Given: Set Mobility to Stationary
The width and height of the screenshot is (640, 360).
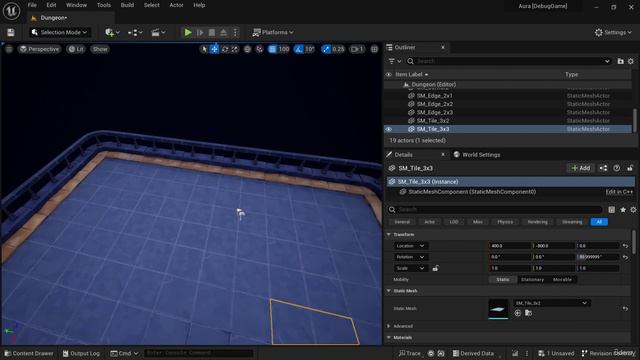Looking at the screenshot, I should pos(532,280).
